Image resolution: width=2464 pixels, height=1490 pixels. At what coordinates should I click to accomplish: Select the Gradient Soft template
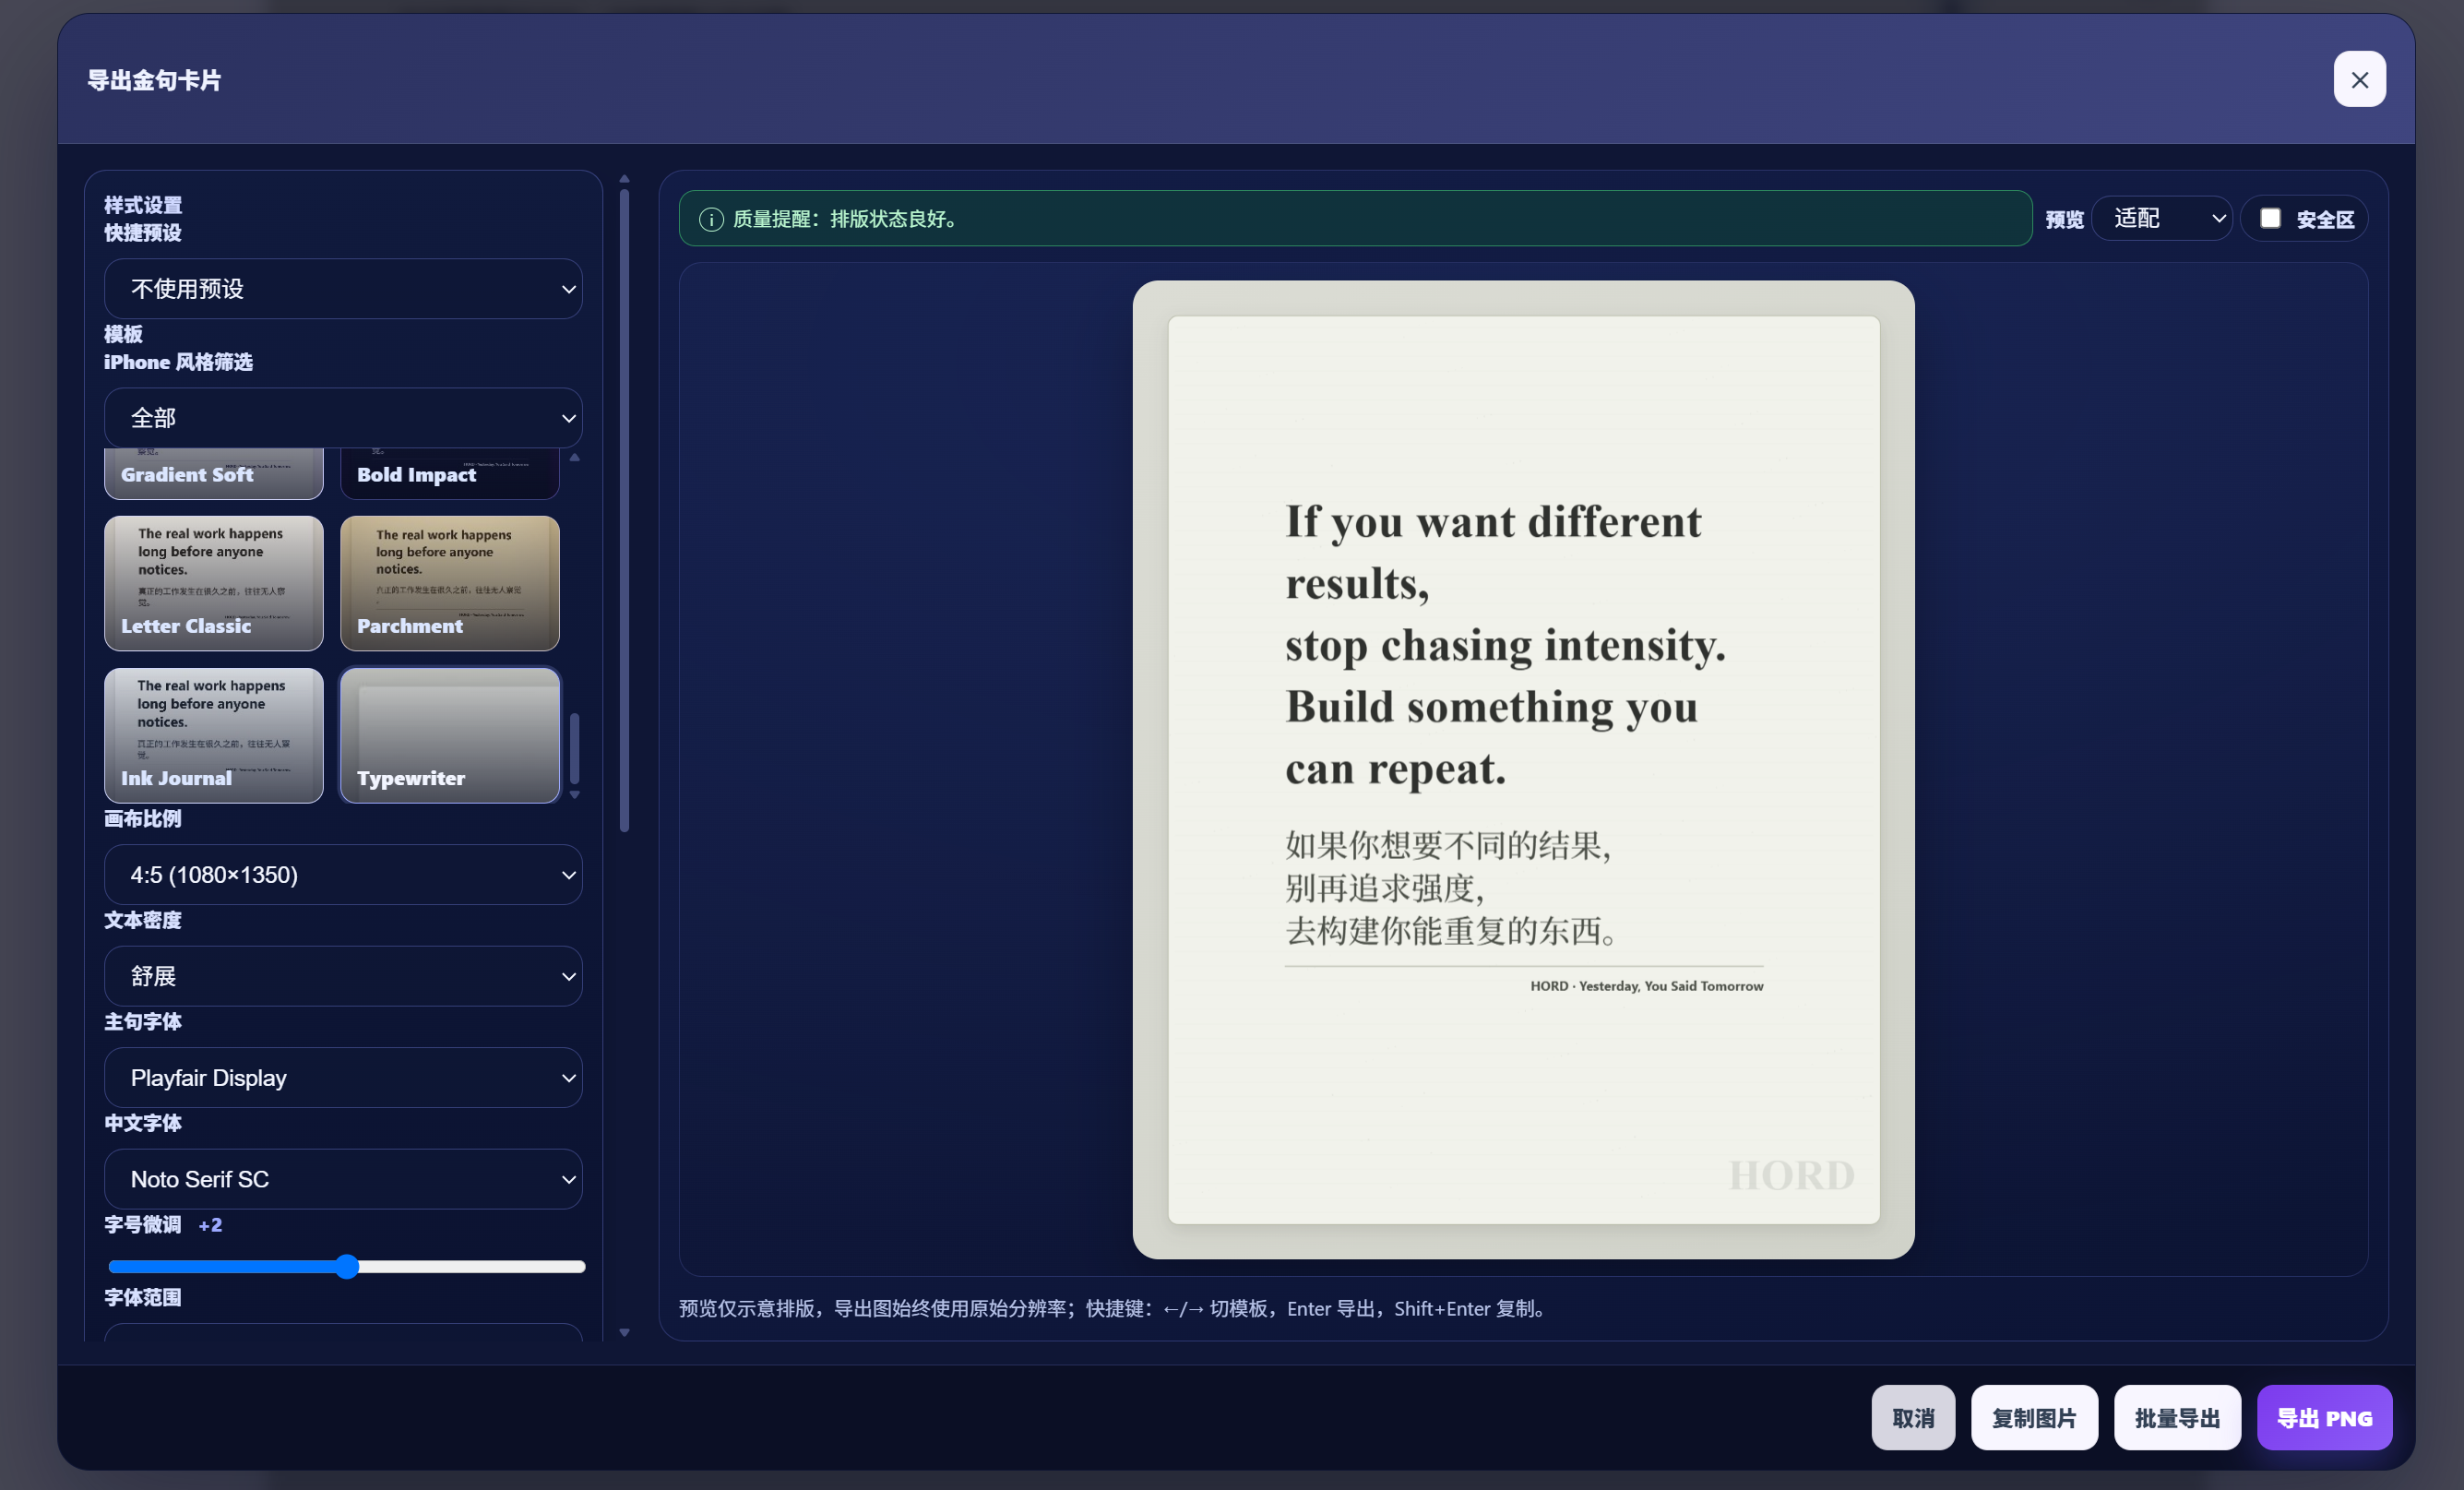tap(213, 471)
